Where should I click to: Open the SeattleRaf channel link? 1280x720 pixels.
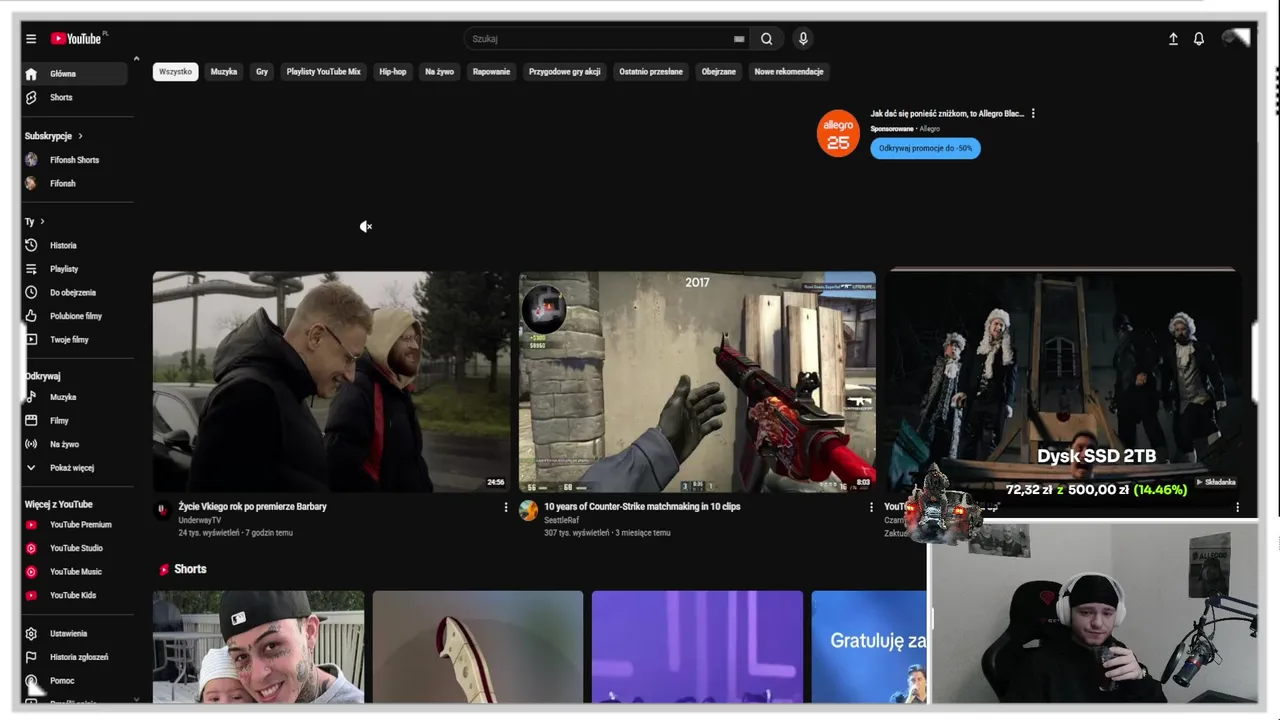[561, 521]
